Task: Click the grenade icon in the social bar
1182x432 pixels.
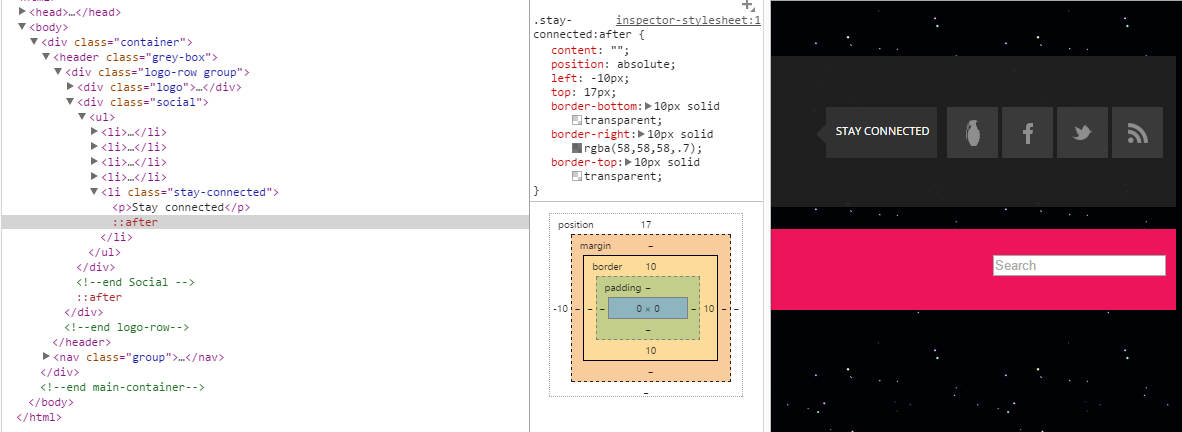Action: click(x=972, y=132)
